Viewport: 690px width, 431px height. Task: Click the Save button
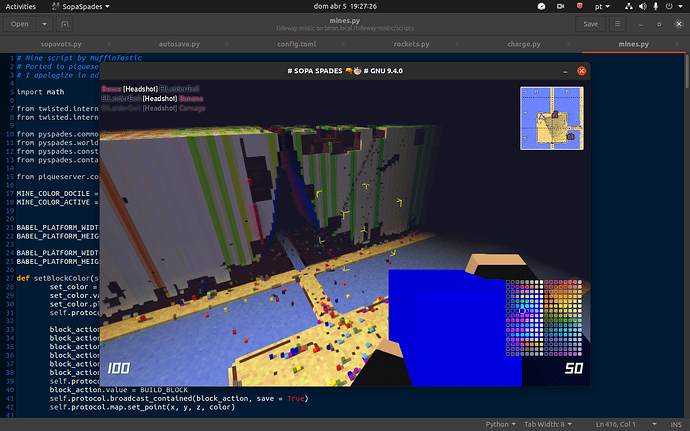tap(590, 23)
